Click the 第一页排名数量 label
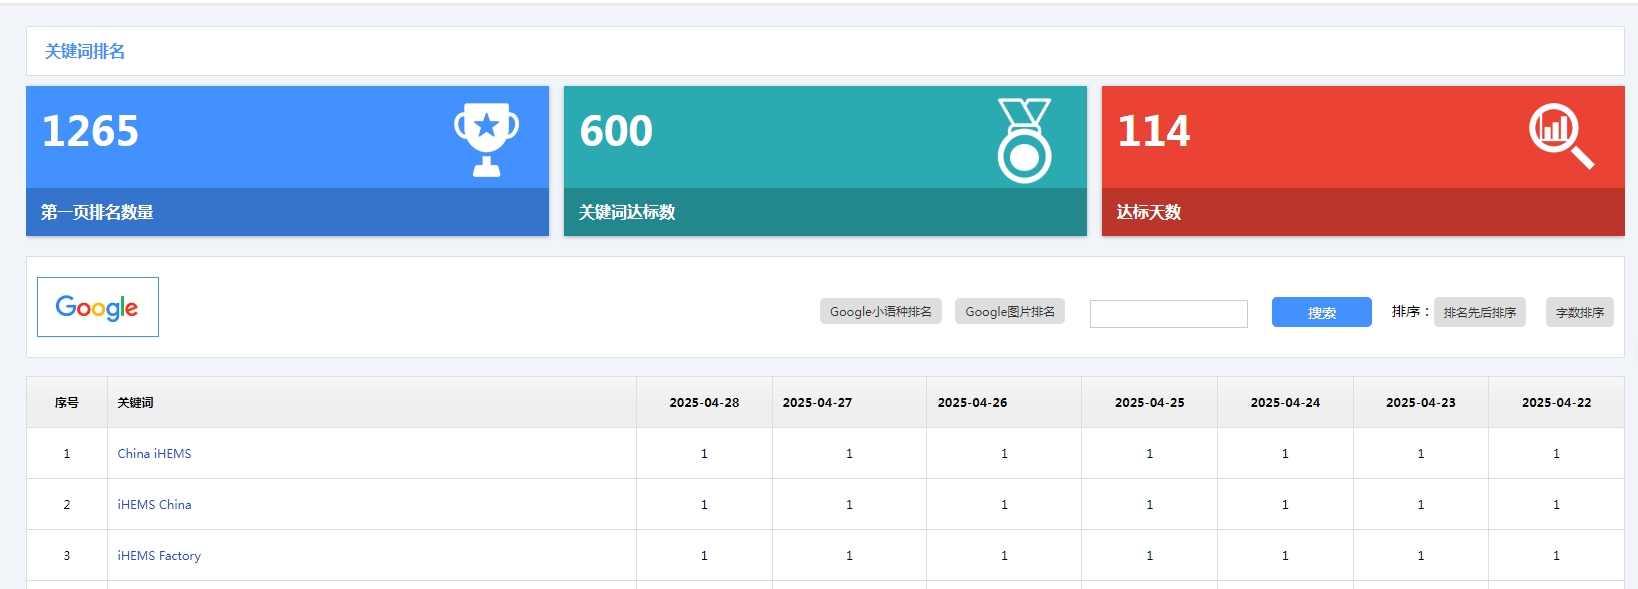This screenshot has height=589, width=1638. [97, 212]
